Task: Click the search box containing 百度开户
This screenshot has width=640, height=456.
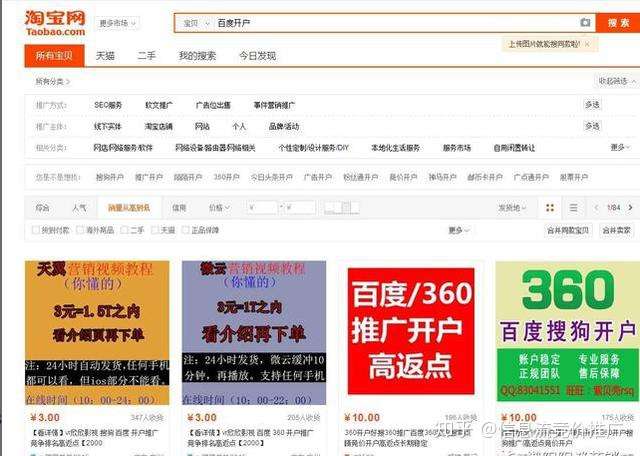Action: (394, 23)
